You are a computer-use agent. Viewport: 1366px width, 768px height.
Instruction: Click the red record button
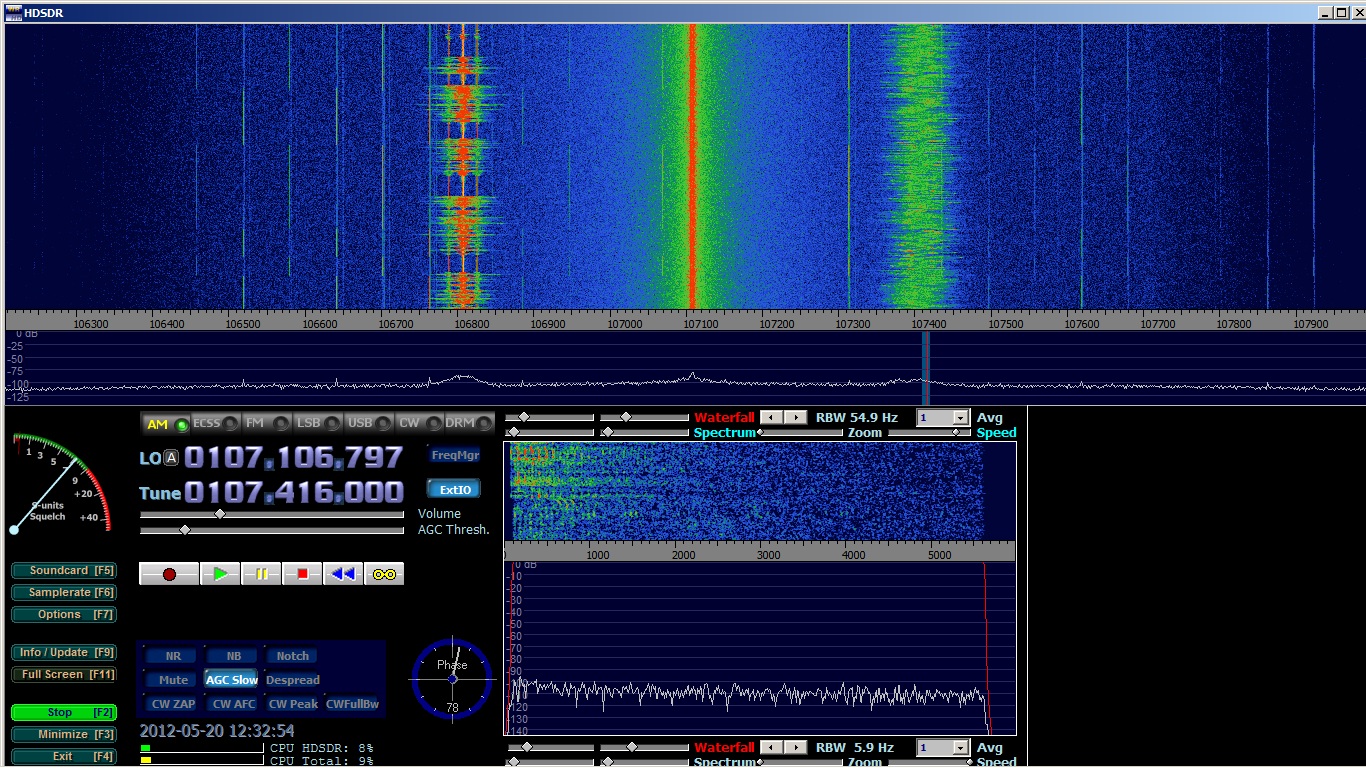pyautogui.click(x=169, y=574)
